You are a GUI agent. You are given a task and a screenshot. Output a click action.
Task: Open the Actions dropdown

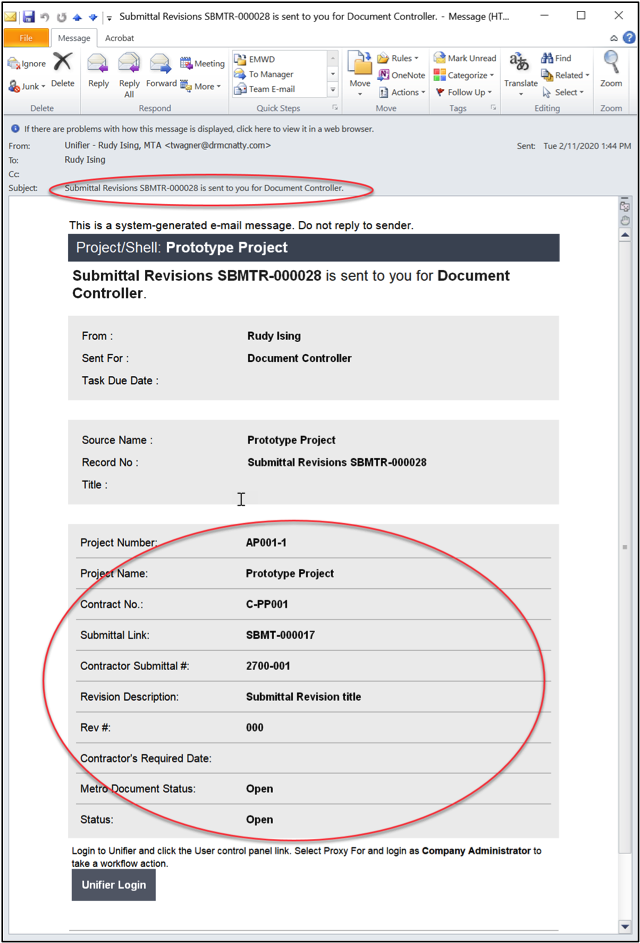[x=402, y=92]
